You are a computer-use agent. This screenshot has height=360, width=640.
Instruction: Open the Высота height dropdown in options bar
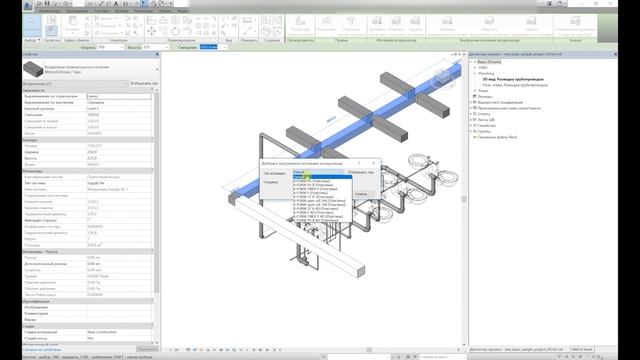coord(167,47)
